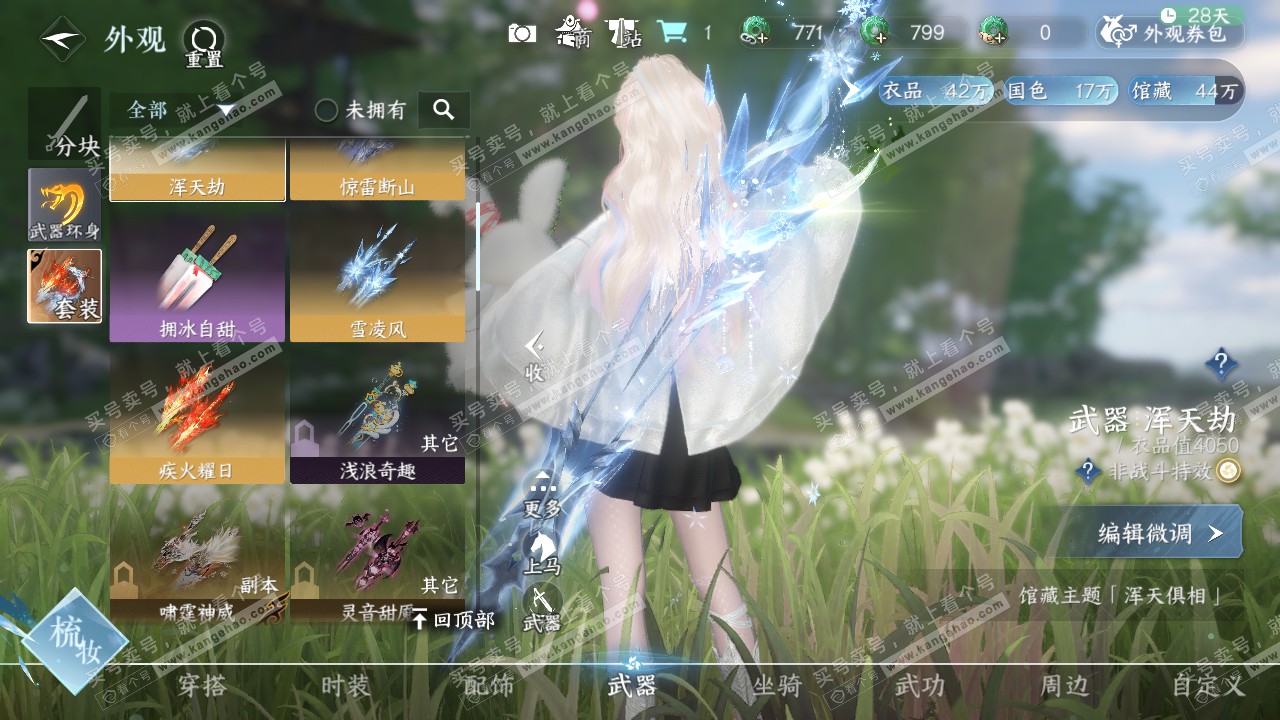Click the weapon list scrollbar
The width and height of the screenshot is (1280, 720).
click(478, 246)
